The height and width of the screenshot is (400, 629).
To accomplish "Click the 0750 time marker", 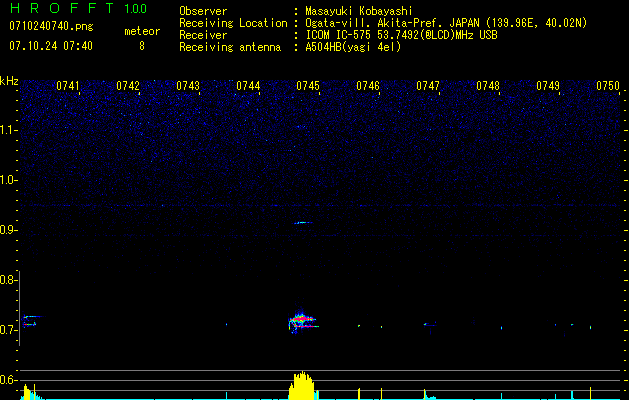I will [608, 86].
